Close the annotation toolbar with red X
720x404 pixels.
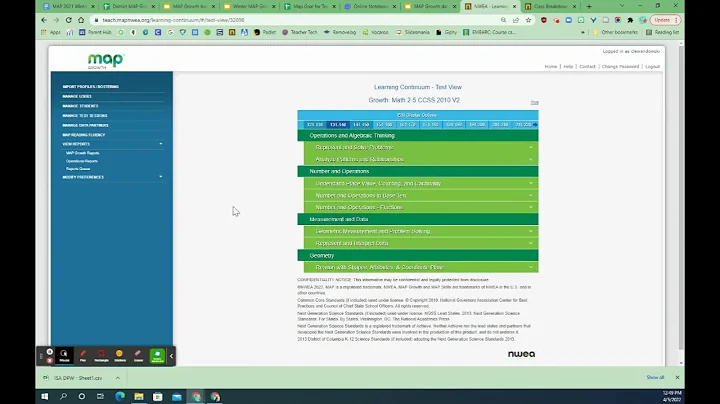click(x=50, y=361)
